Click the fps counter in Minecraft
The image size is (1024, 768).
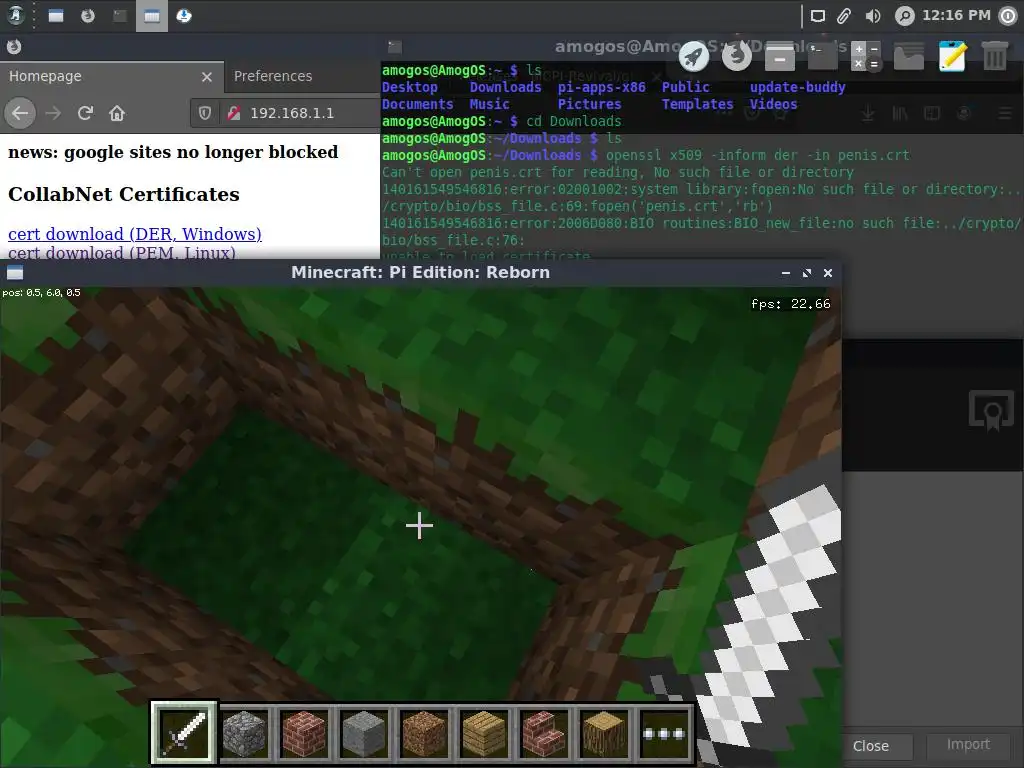790,304
